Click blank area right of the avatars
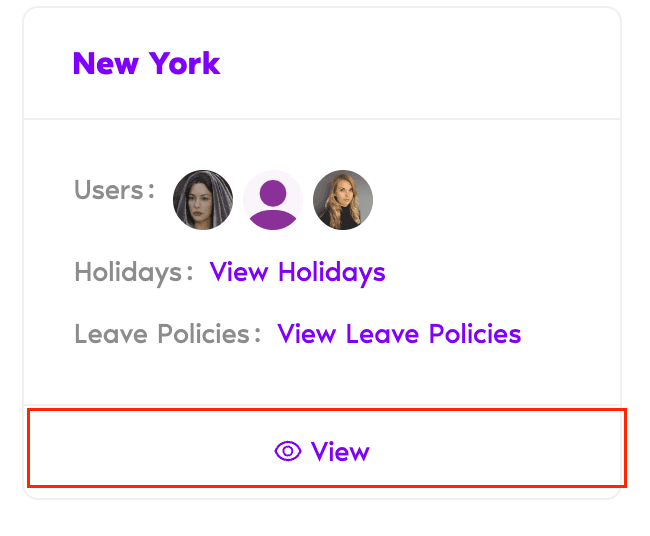The width and height of the screenshot is (650, 536). tap(490, 200)
